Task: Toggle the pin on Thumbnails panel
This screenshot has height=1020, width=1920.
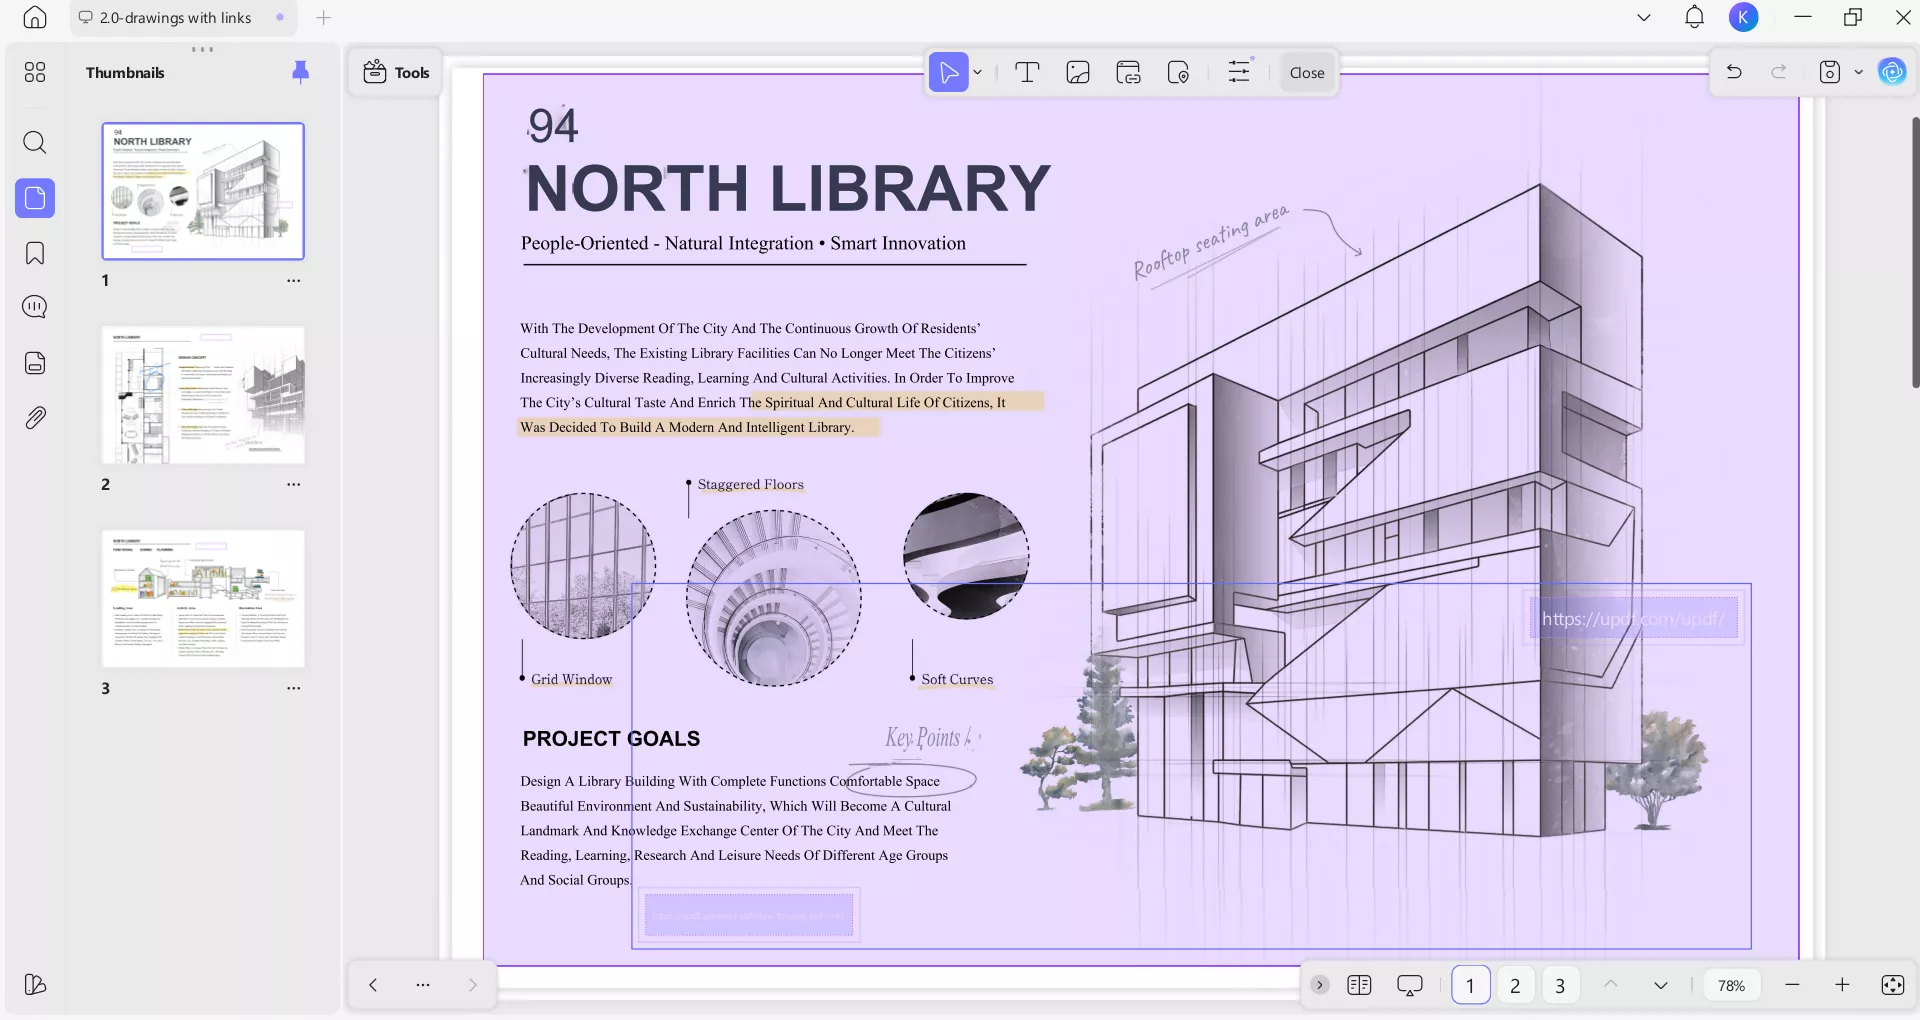Action: [x=300, y=72]
